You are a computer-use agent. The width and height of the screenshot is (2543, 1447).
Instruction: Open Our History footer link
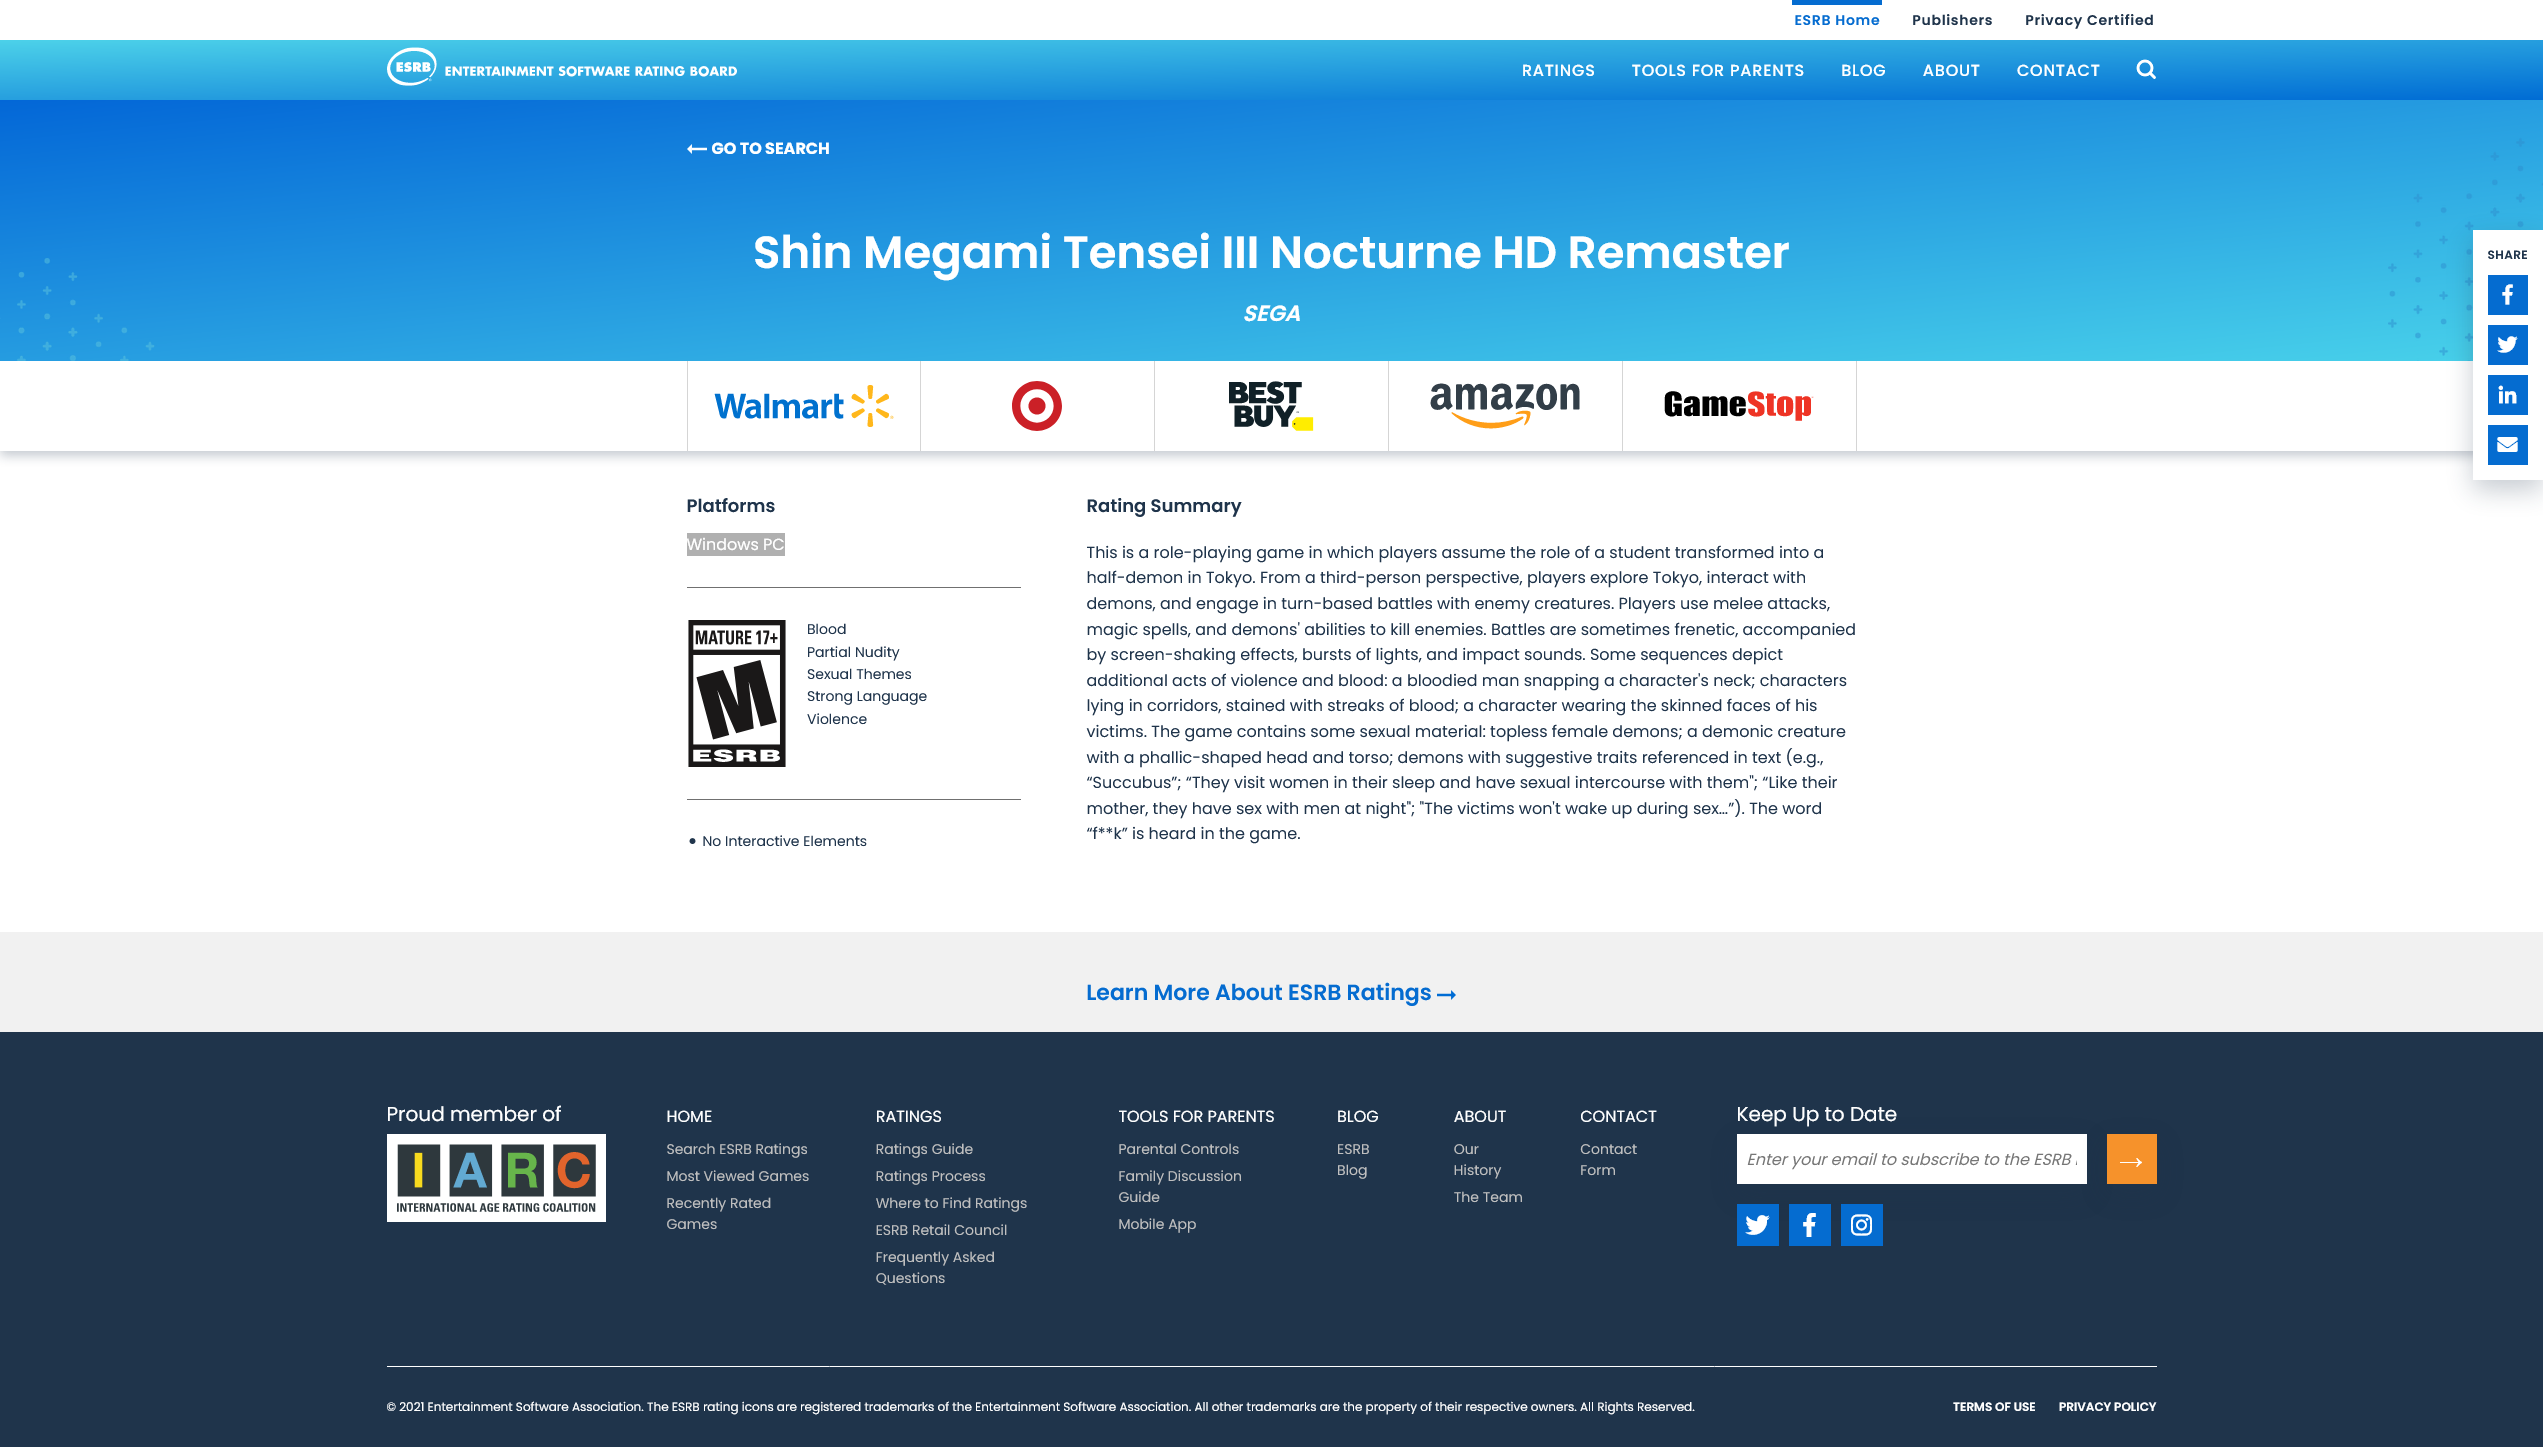click(1477, 1159)
